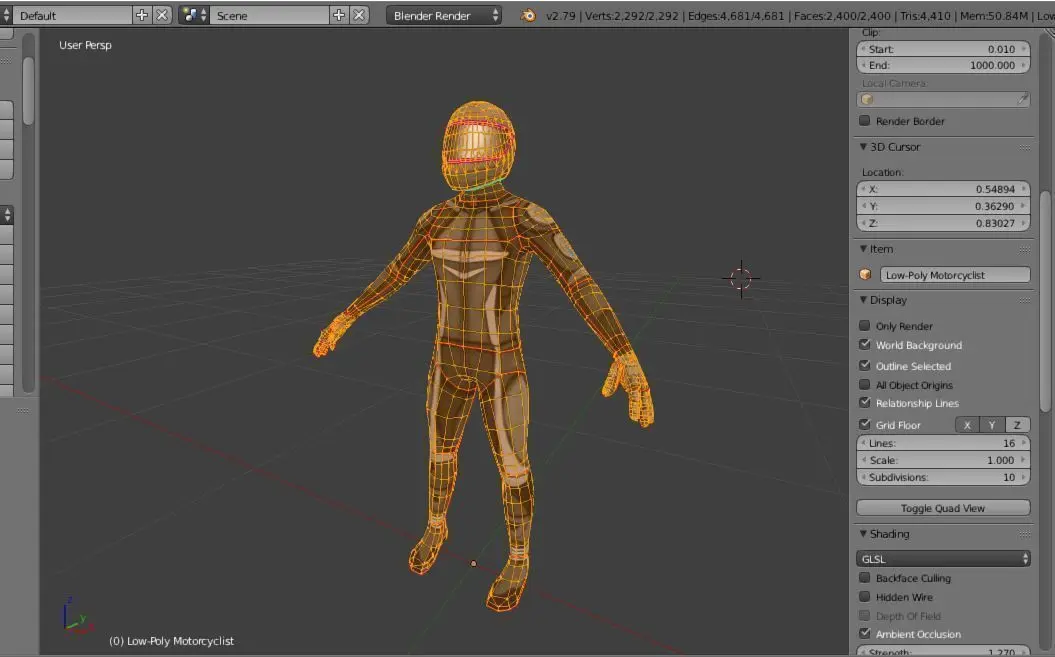Increase Clip End using its right arrow
This screenshot has width=1055, height=657.
(1024, 65)
